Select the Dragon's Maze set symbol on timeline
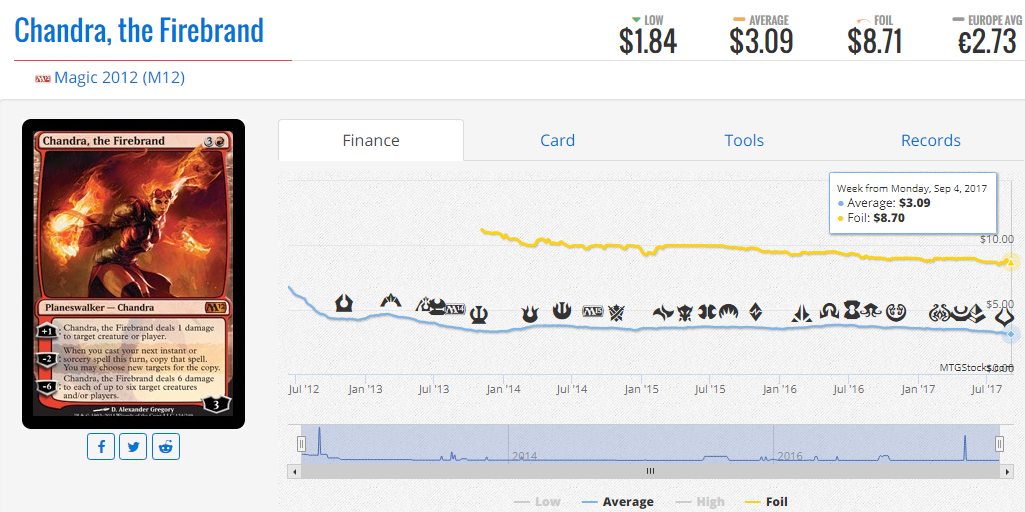The width and height of the screenshot is (1025, 512). pyautogui.click(x=423, y=305)
